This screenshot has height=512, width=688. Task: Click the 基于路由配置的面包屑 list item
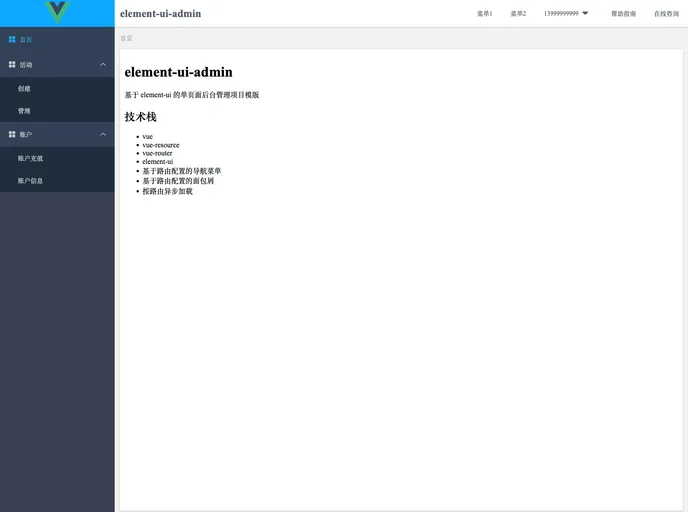178,181
